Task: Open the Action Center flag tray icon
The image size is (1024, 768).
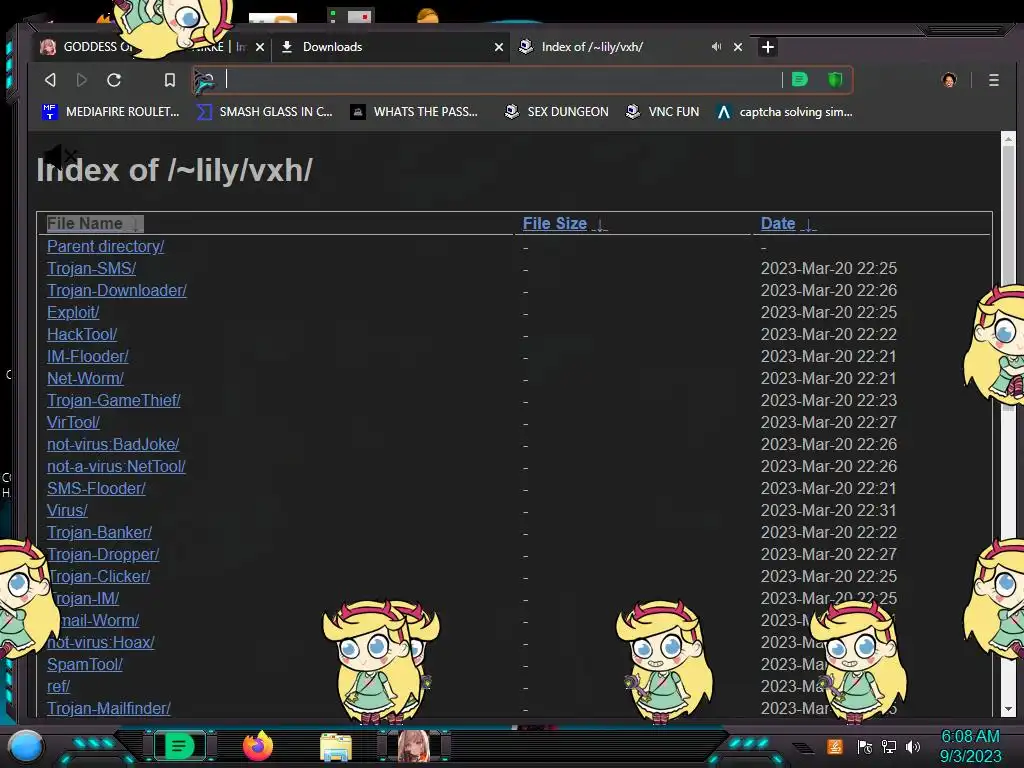Action: (x=865, y=747)
